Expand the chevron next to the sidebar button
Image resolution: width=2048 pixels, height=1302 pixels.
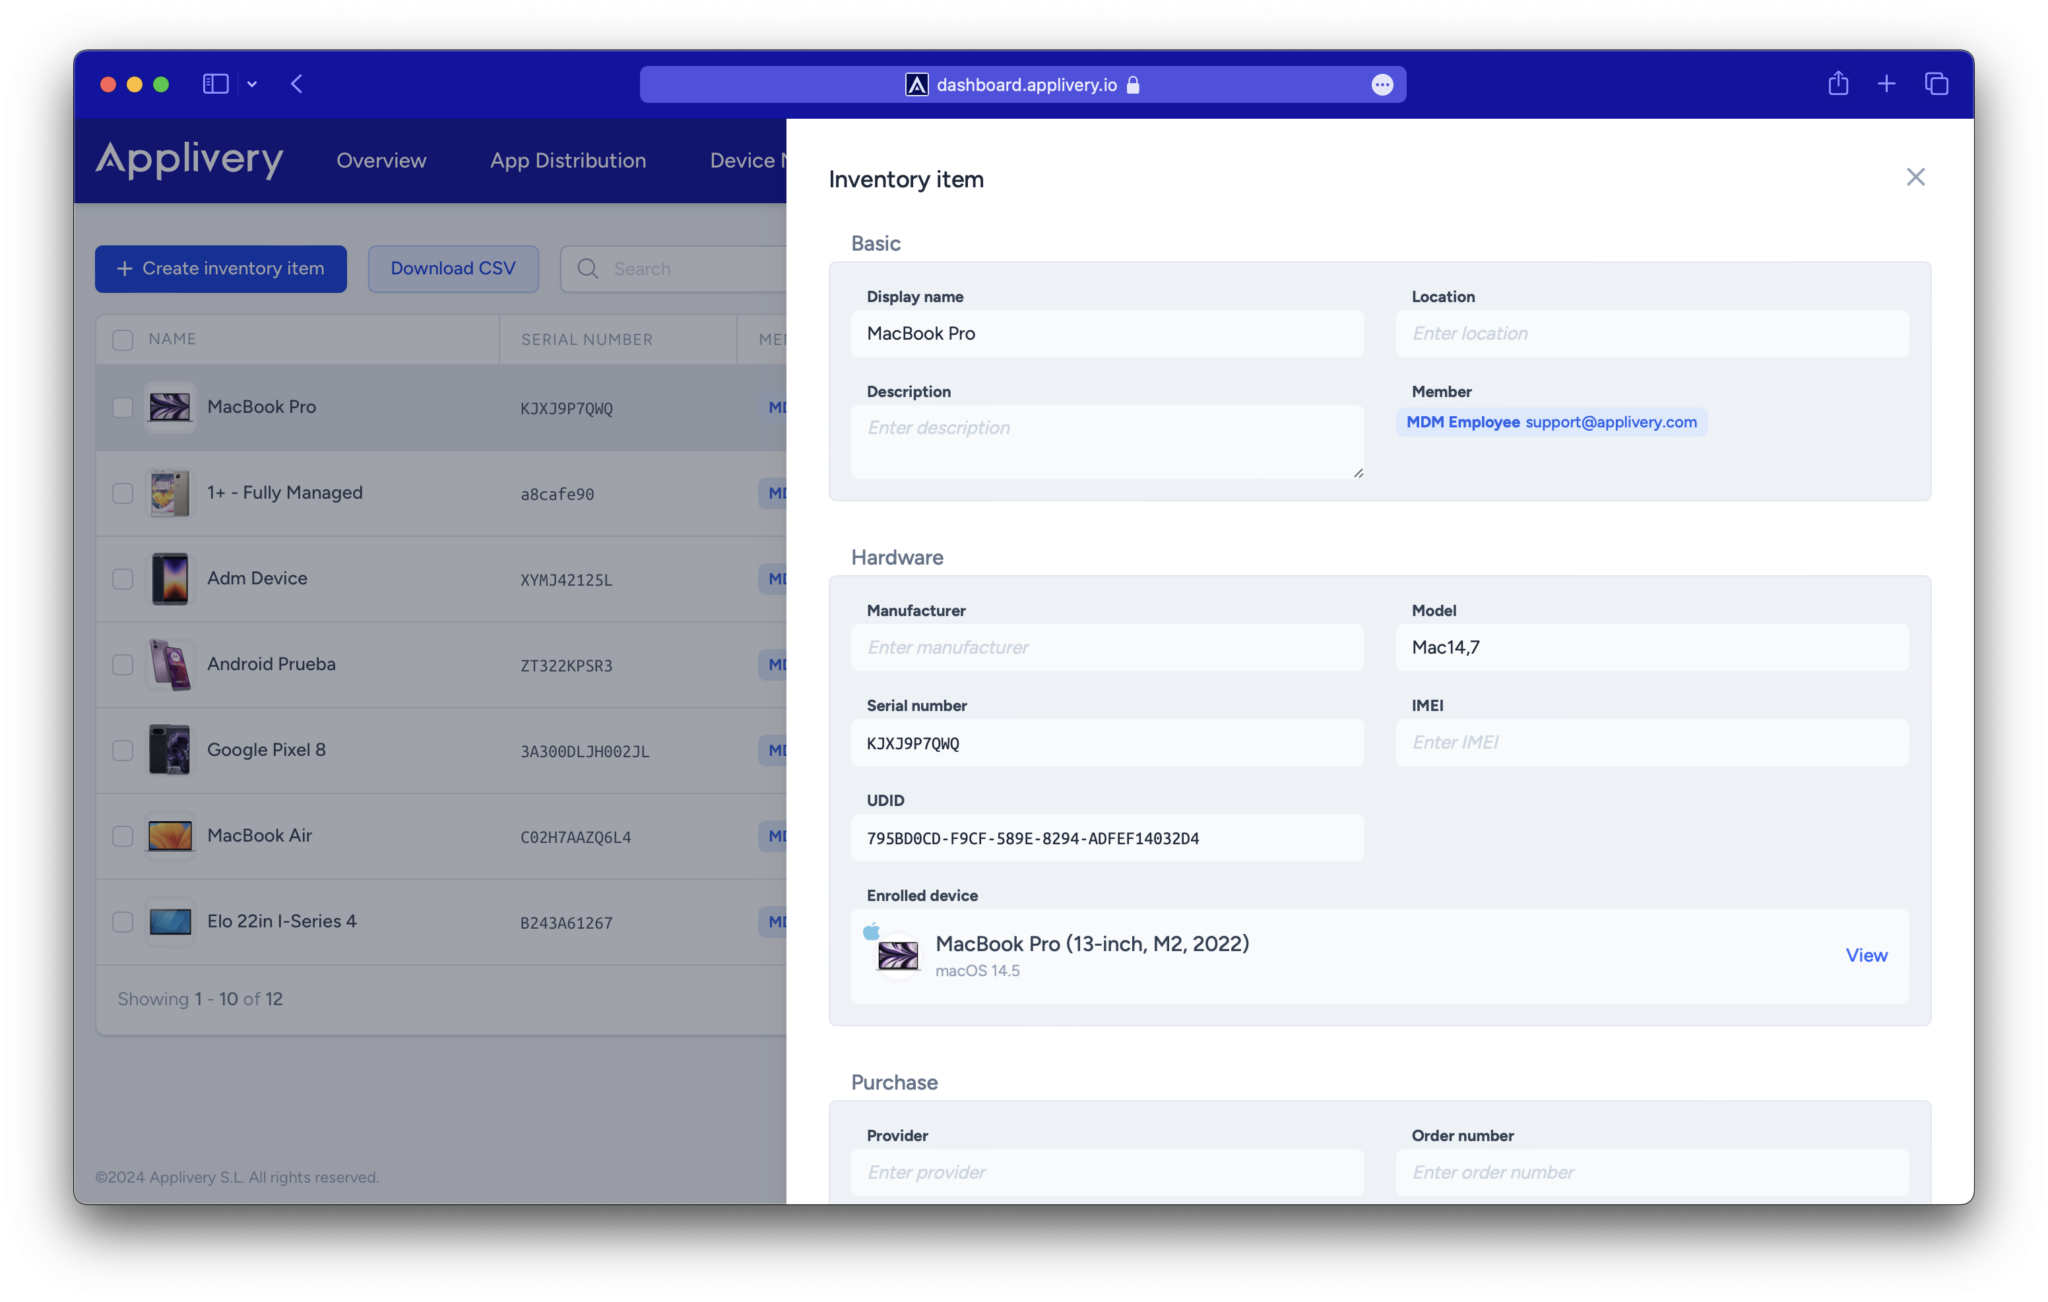pos(251,84)
